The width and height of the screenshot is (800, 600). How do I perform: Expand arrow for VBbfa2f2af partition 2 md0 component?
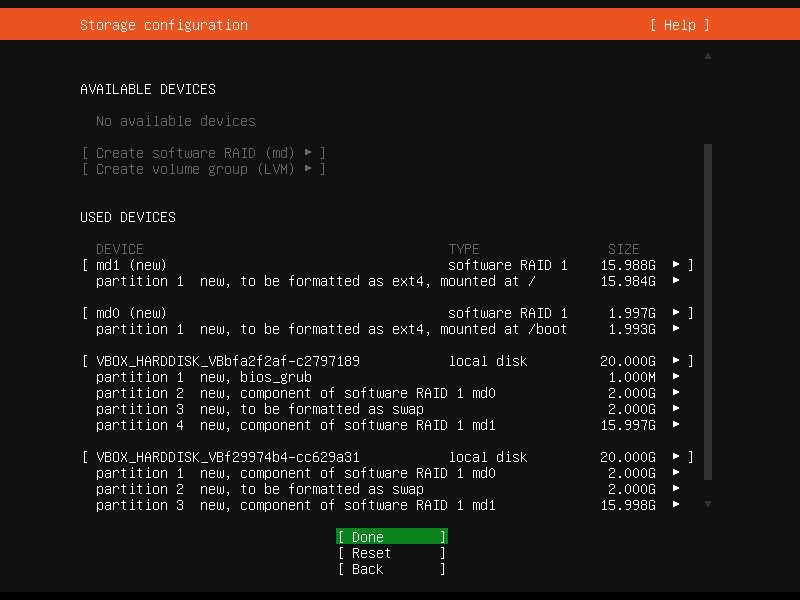point(676,392)
